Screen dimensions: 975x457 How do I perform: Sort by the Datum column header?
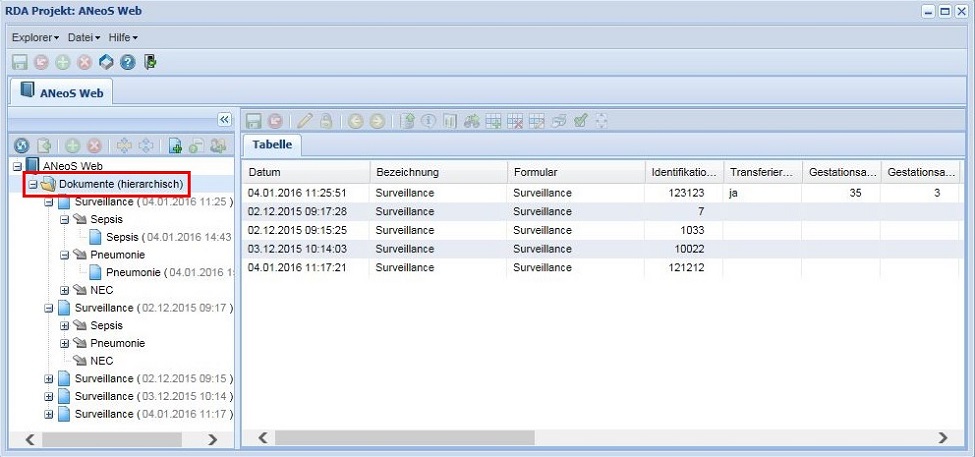click(305, 172)
